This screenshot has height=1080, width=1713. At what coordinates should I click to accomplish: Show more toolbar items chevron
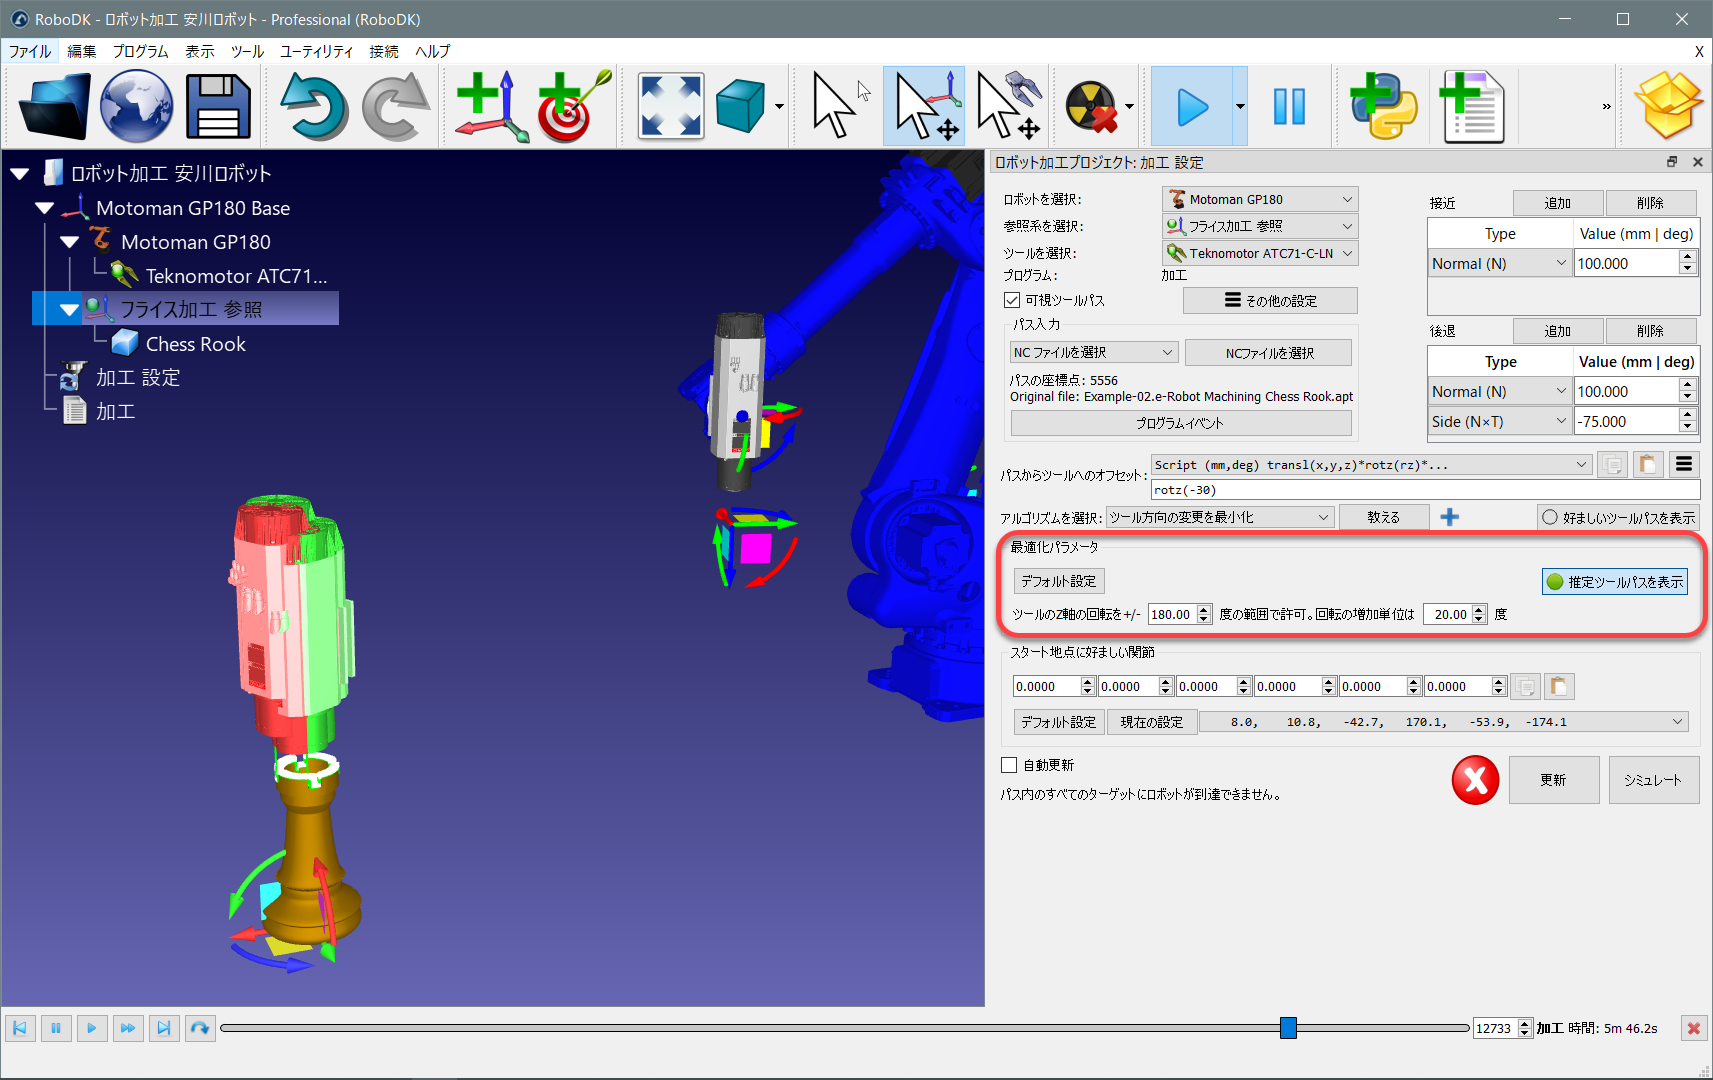point(1607,106)
